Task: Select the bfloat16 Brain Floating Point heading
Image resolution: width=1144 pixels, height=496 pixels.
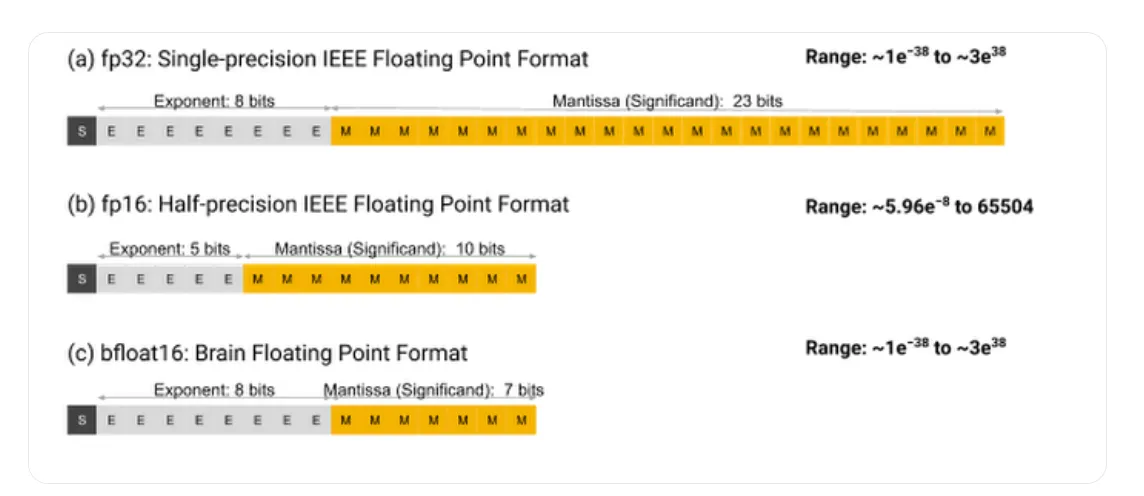Action: pyautogui.click(x=267, y=353)
